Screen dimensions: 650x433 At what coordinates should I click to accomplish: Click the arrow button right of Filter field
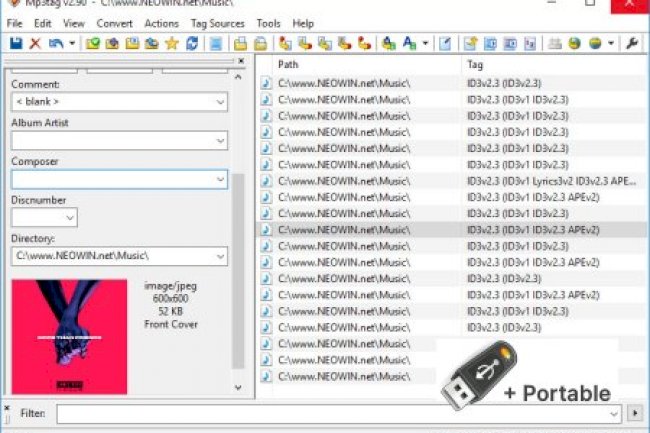point(635,413)
